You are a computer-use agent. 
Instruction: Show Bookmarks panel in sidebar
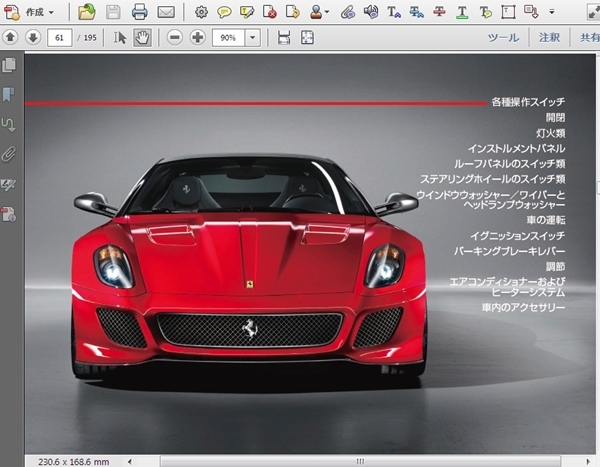8,95
